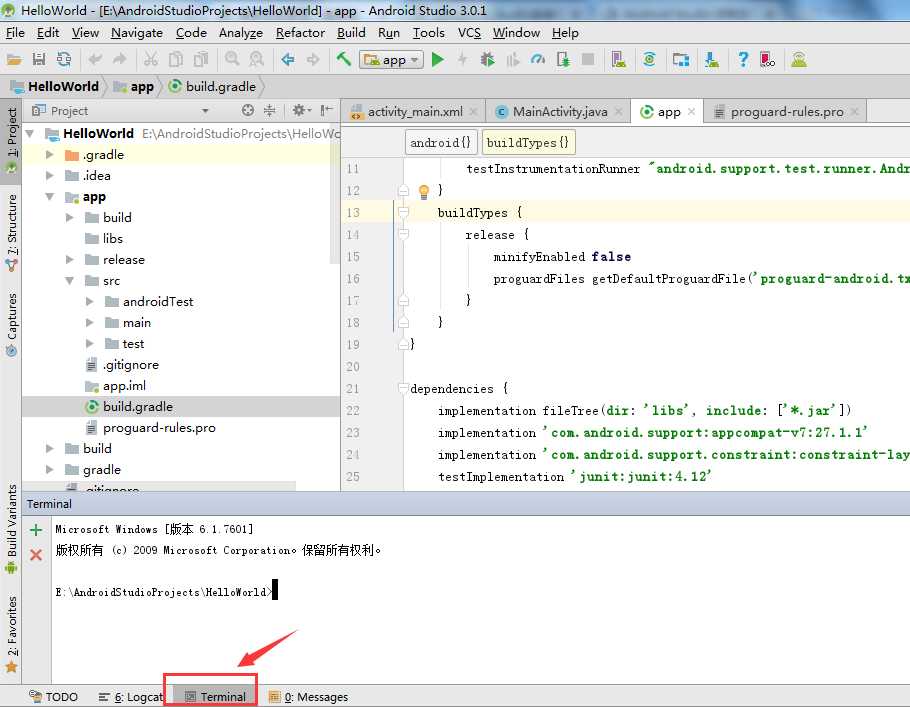Click the Paste icon in toolbar
Image resolution: width=910 pixels, height=707 pixels.
[x=201, y=59]
